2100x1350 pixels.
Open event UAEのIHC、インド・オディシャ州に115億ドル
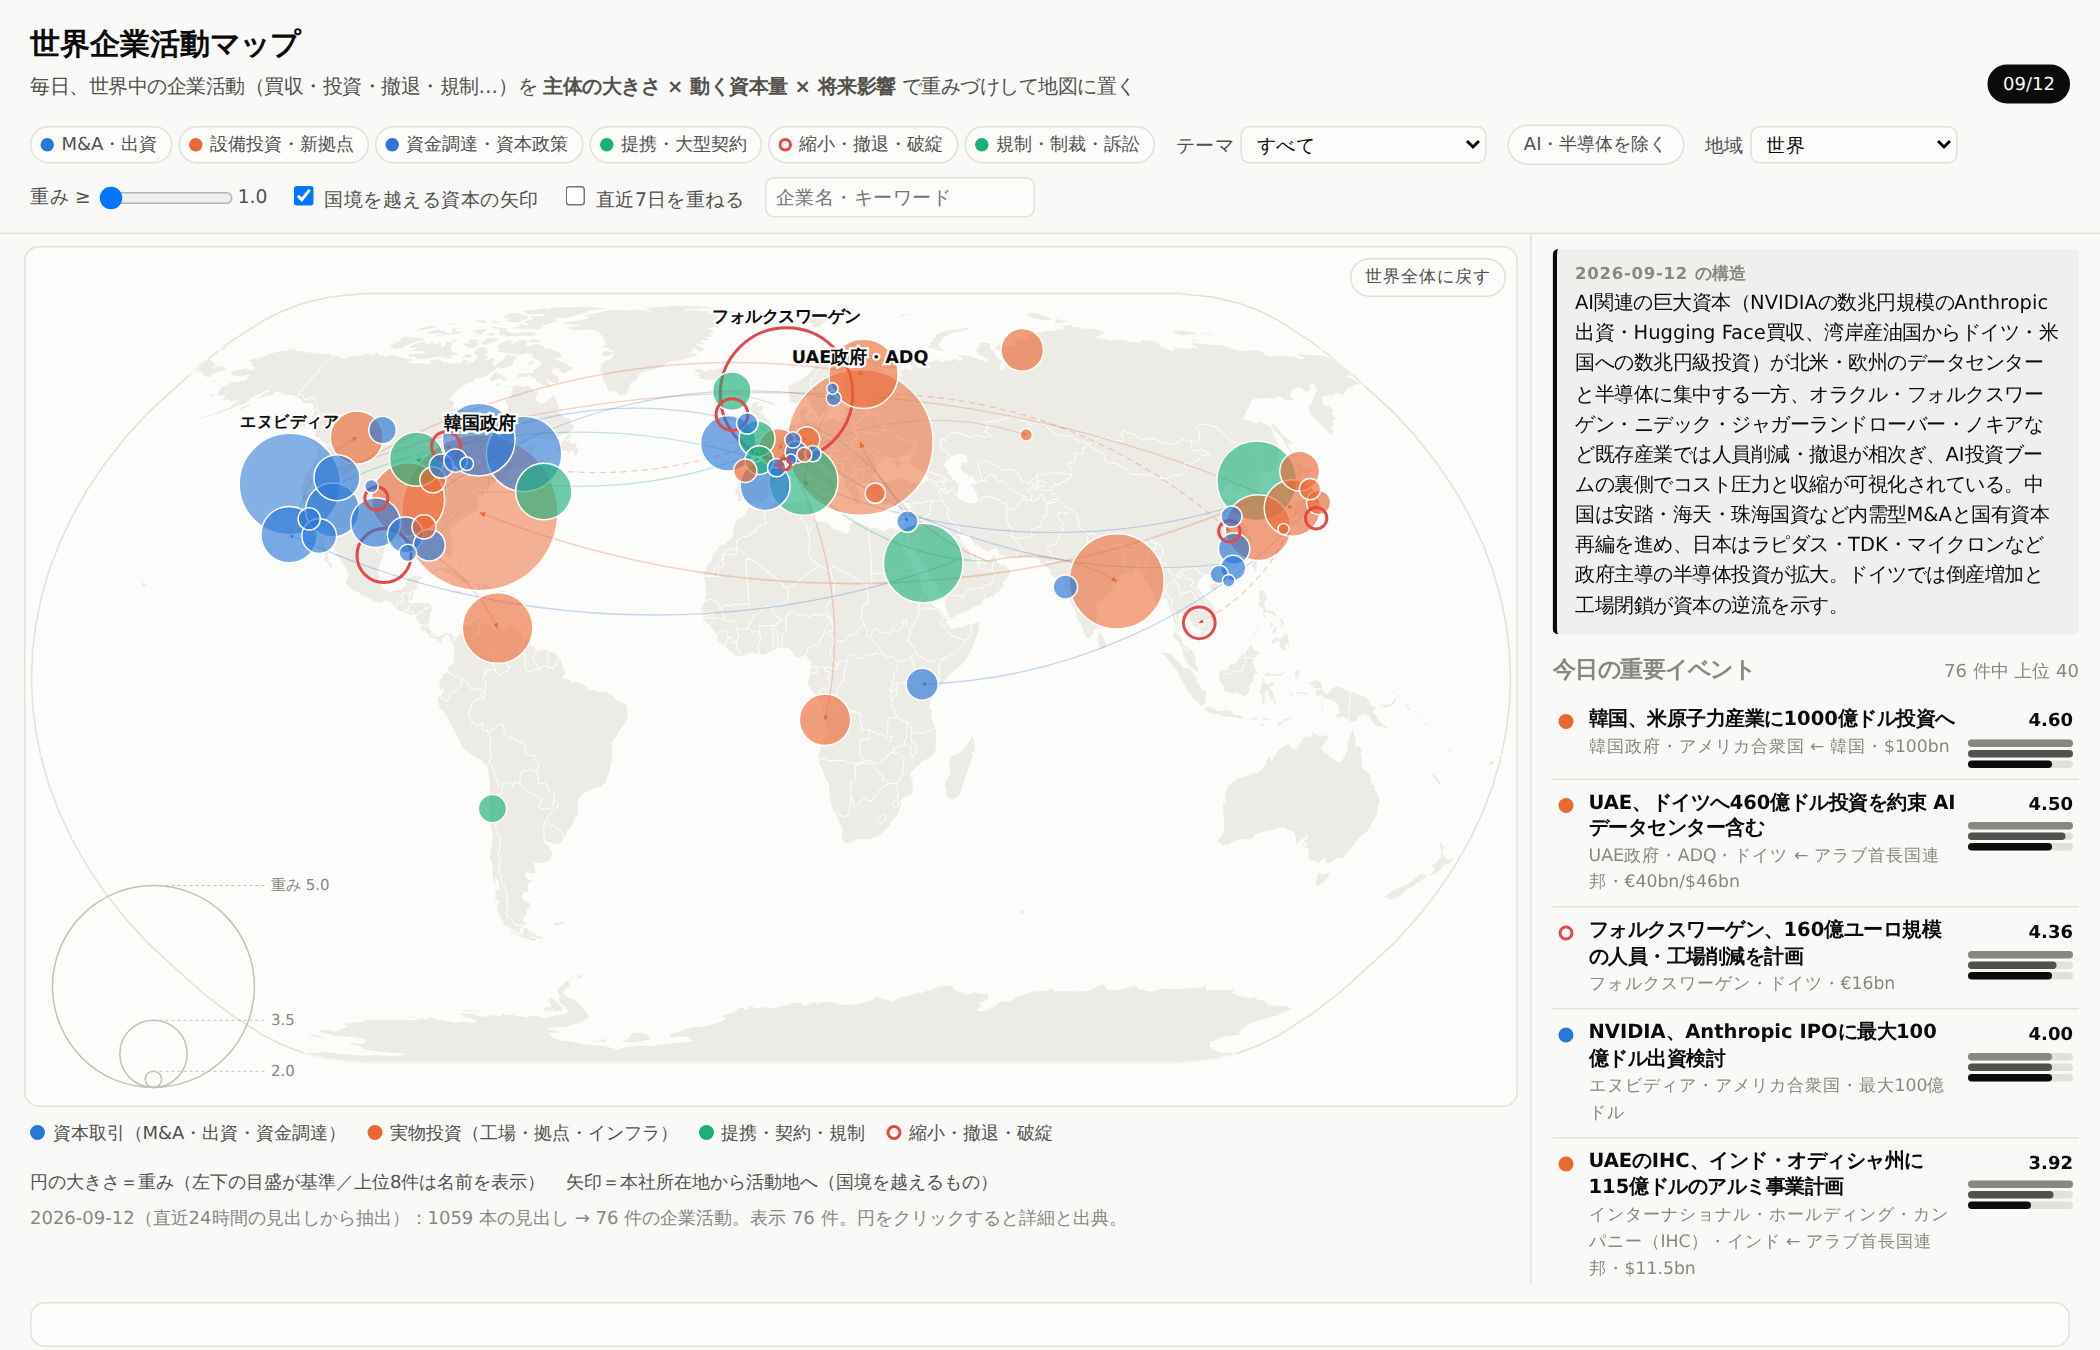tap(1815, 1213)
